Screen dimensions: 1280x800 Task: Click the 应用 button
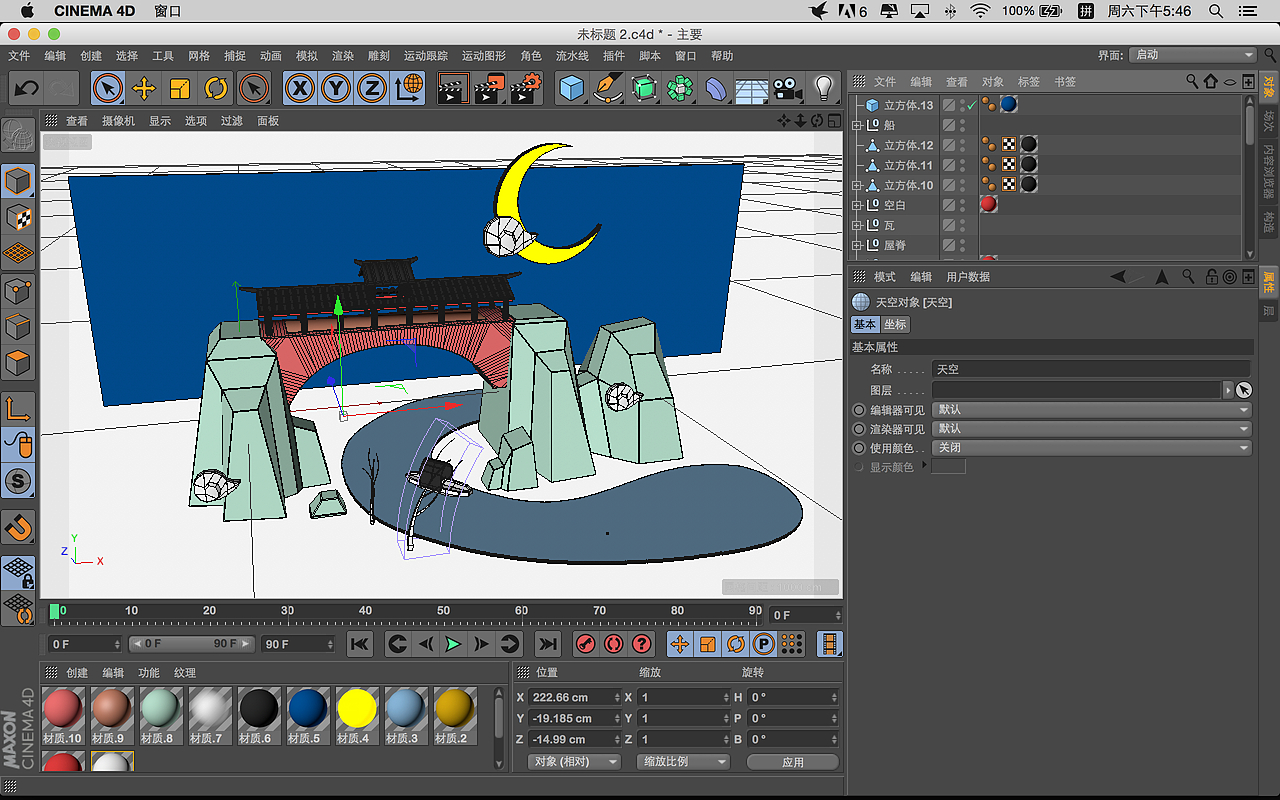pos(793,762)
